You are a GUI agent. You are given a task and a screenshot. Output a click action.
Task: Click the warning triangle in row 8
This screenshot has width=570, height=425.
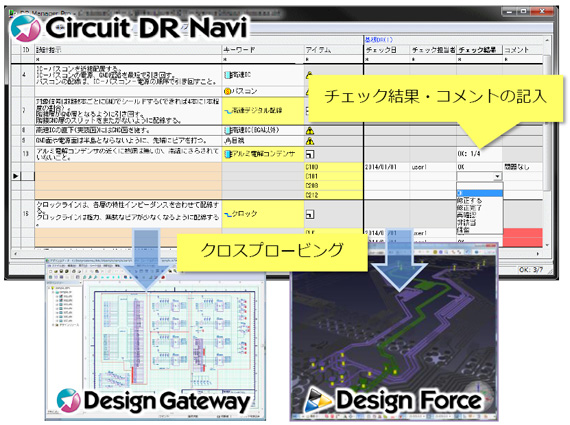tap(310, 131)
